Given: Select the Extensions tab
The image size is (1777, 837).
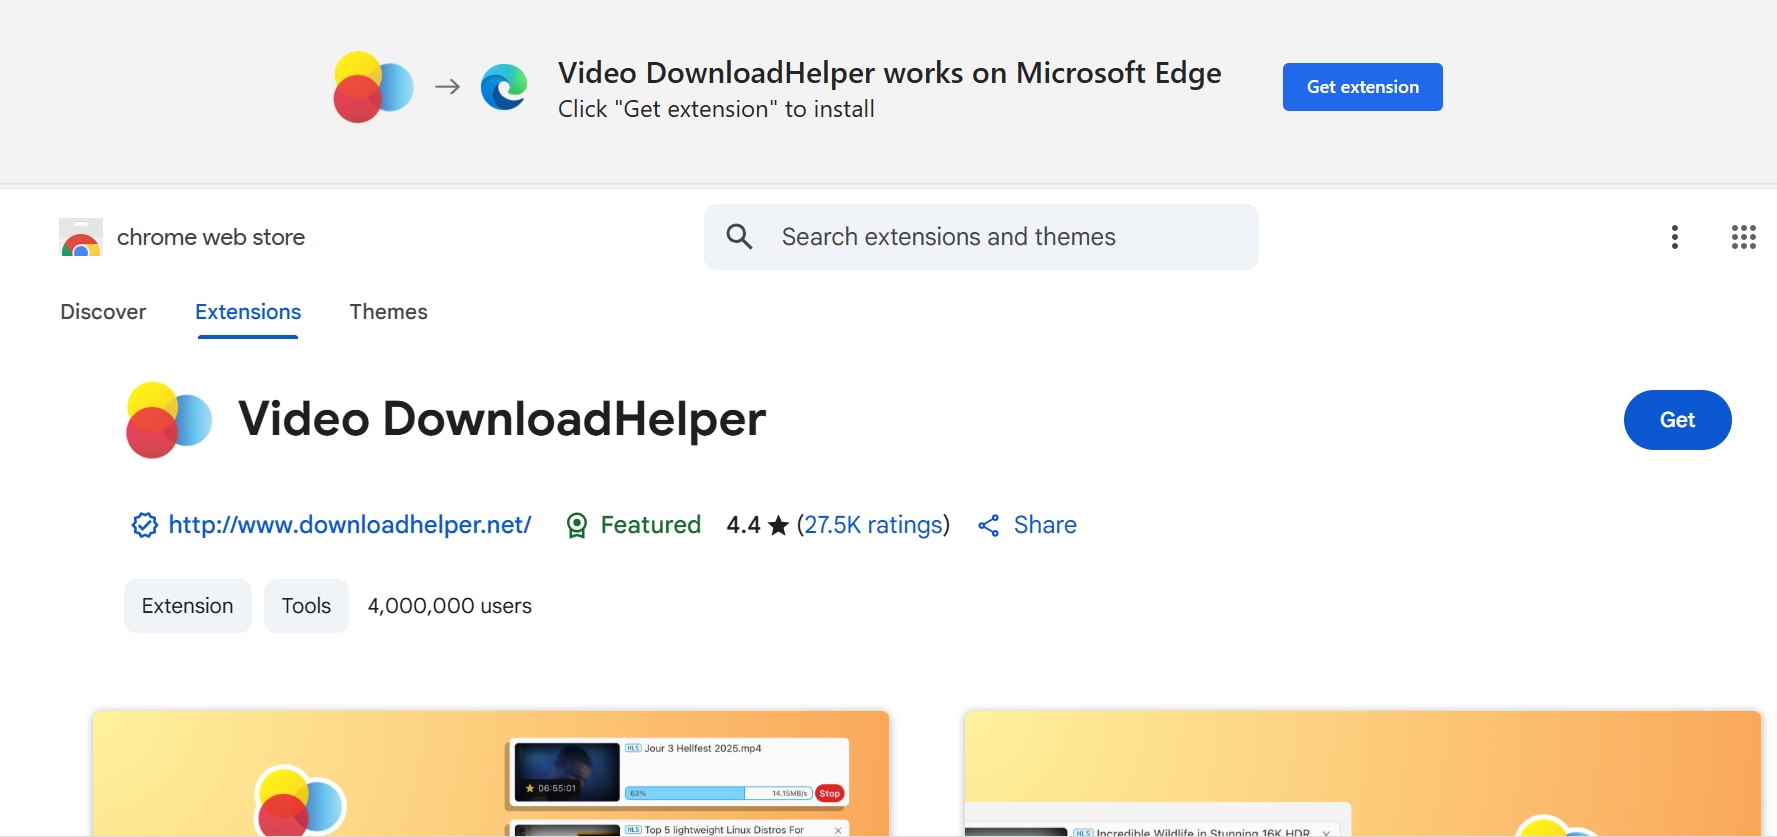Looking at the screenshot, I should click(248, 312).
